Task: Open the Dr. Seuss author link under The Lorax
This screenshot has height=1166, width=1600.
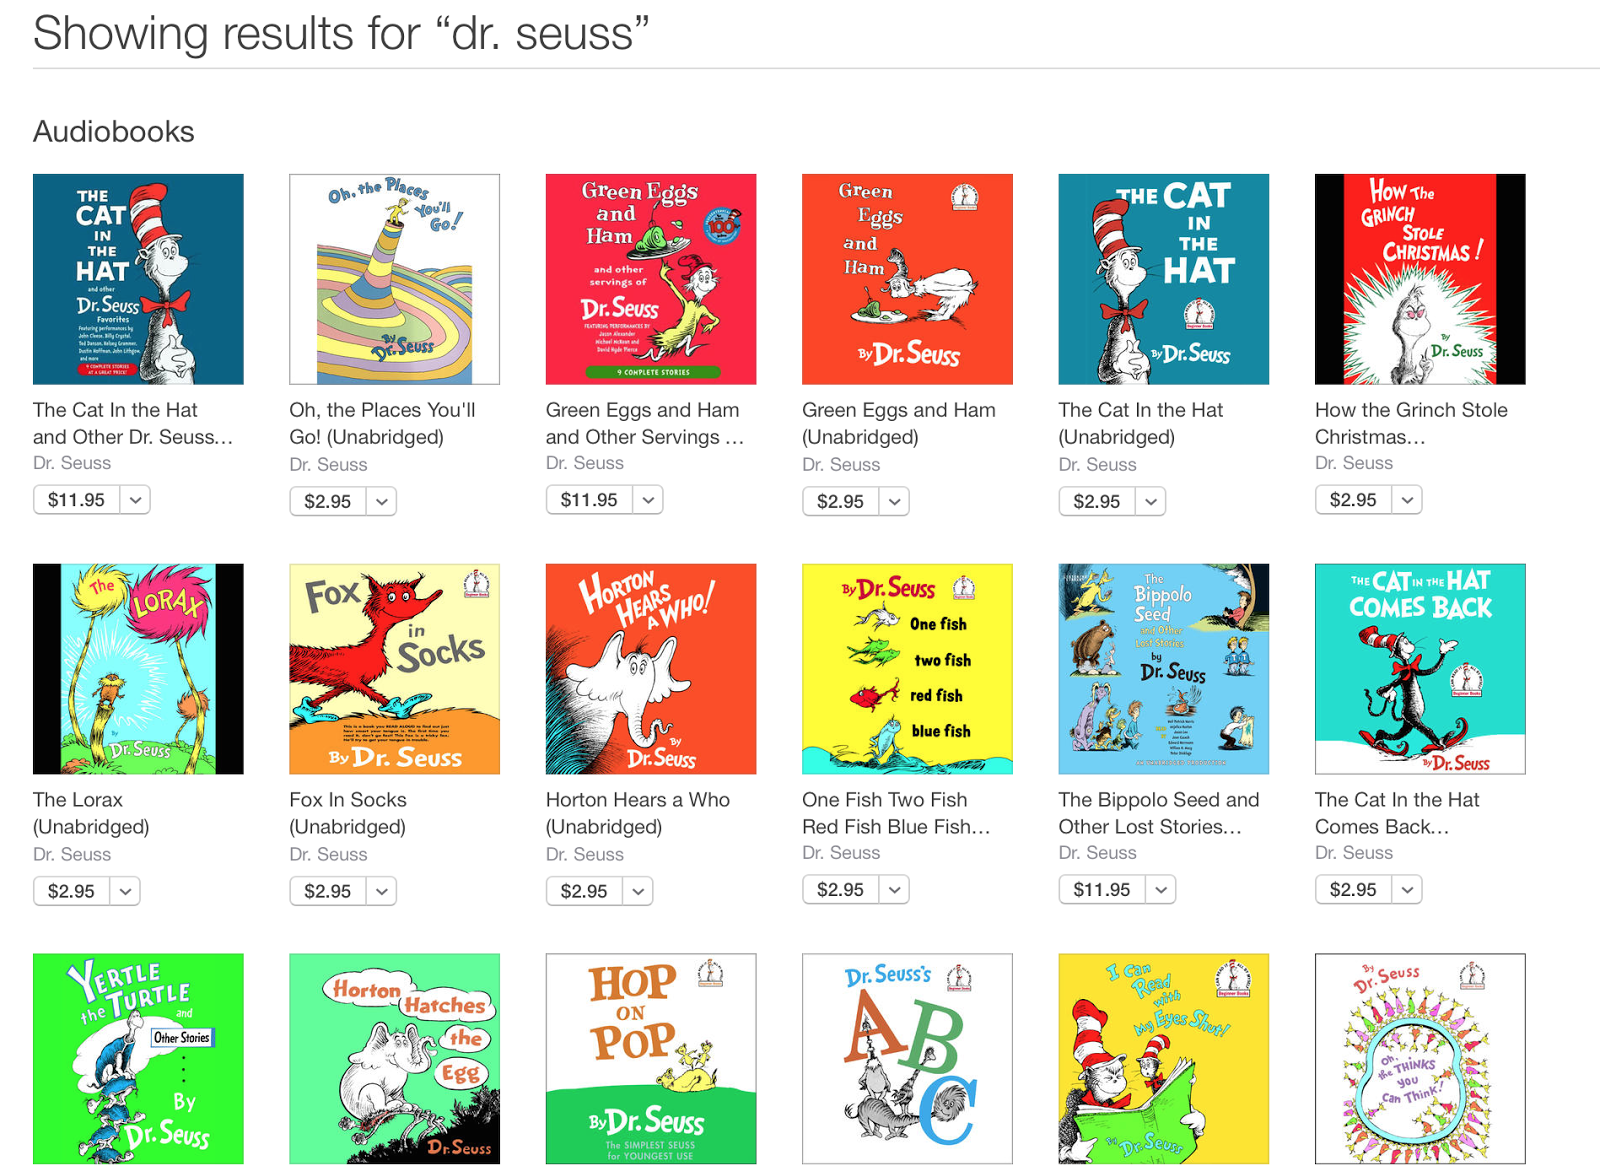Action: tap(74, 854)
